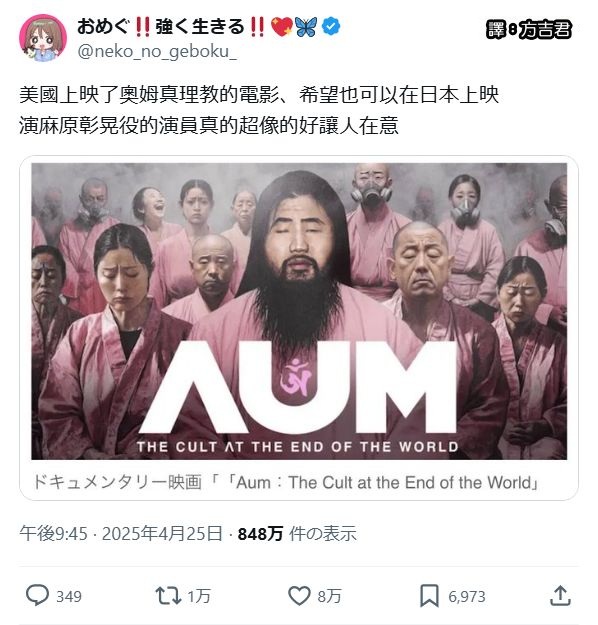Click the 1万 retweet count

[x=199, y=596]
